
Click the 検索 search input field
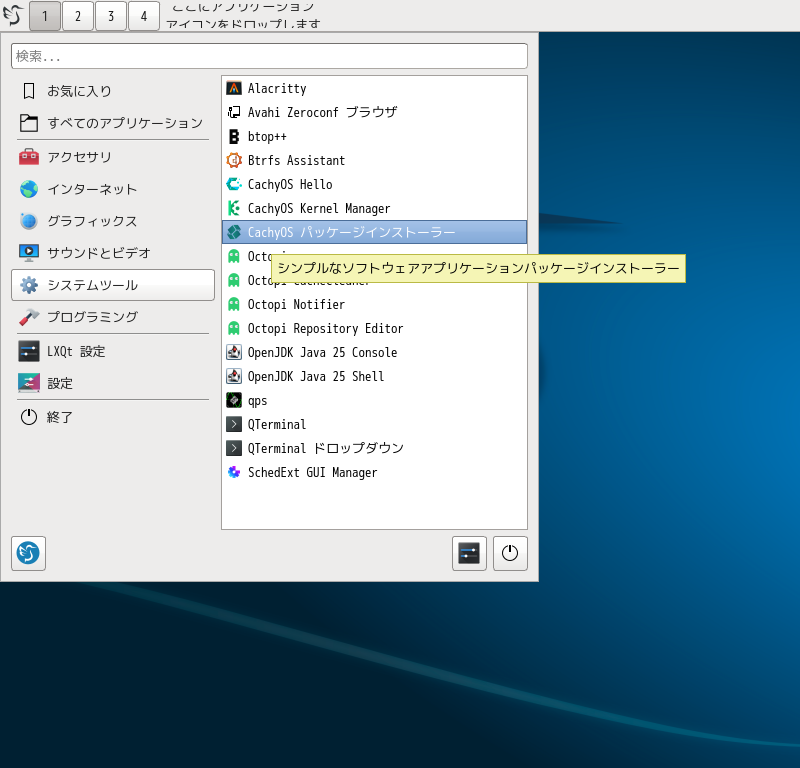click(269, 56)
